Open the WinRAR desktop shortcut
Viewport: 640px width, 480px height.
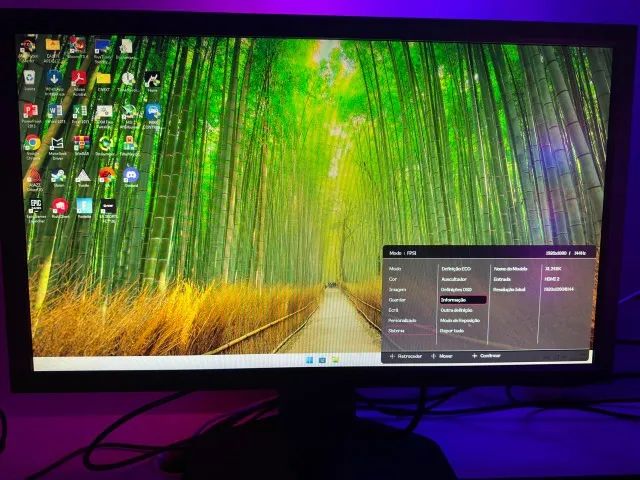[81, 145]
